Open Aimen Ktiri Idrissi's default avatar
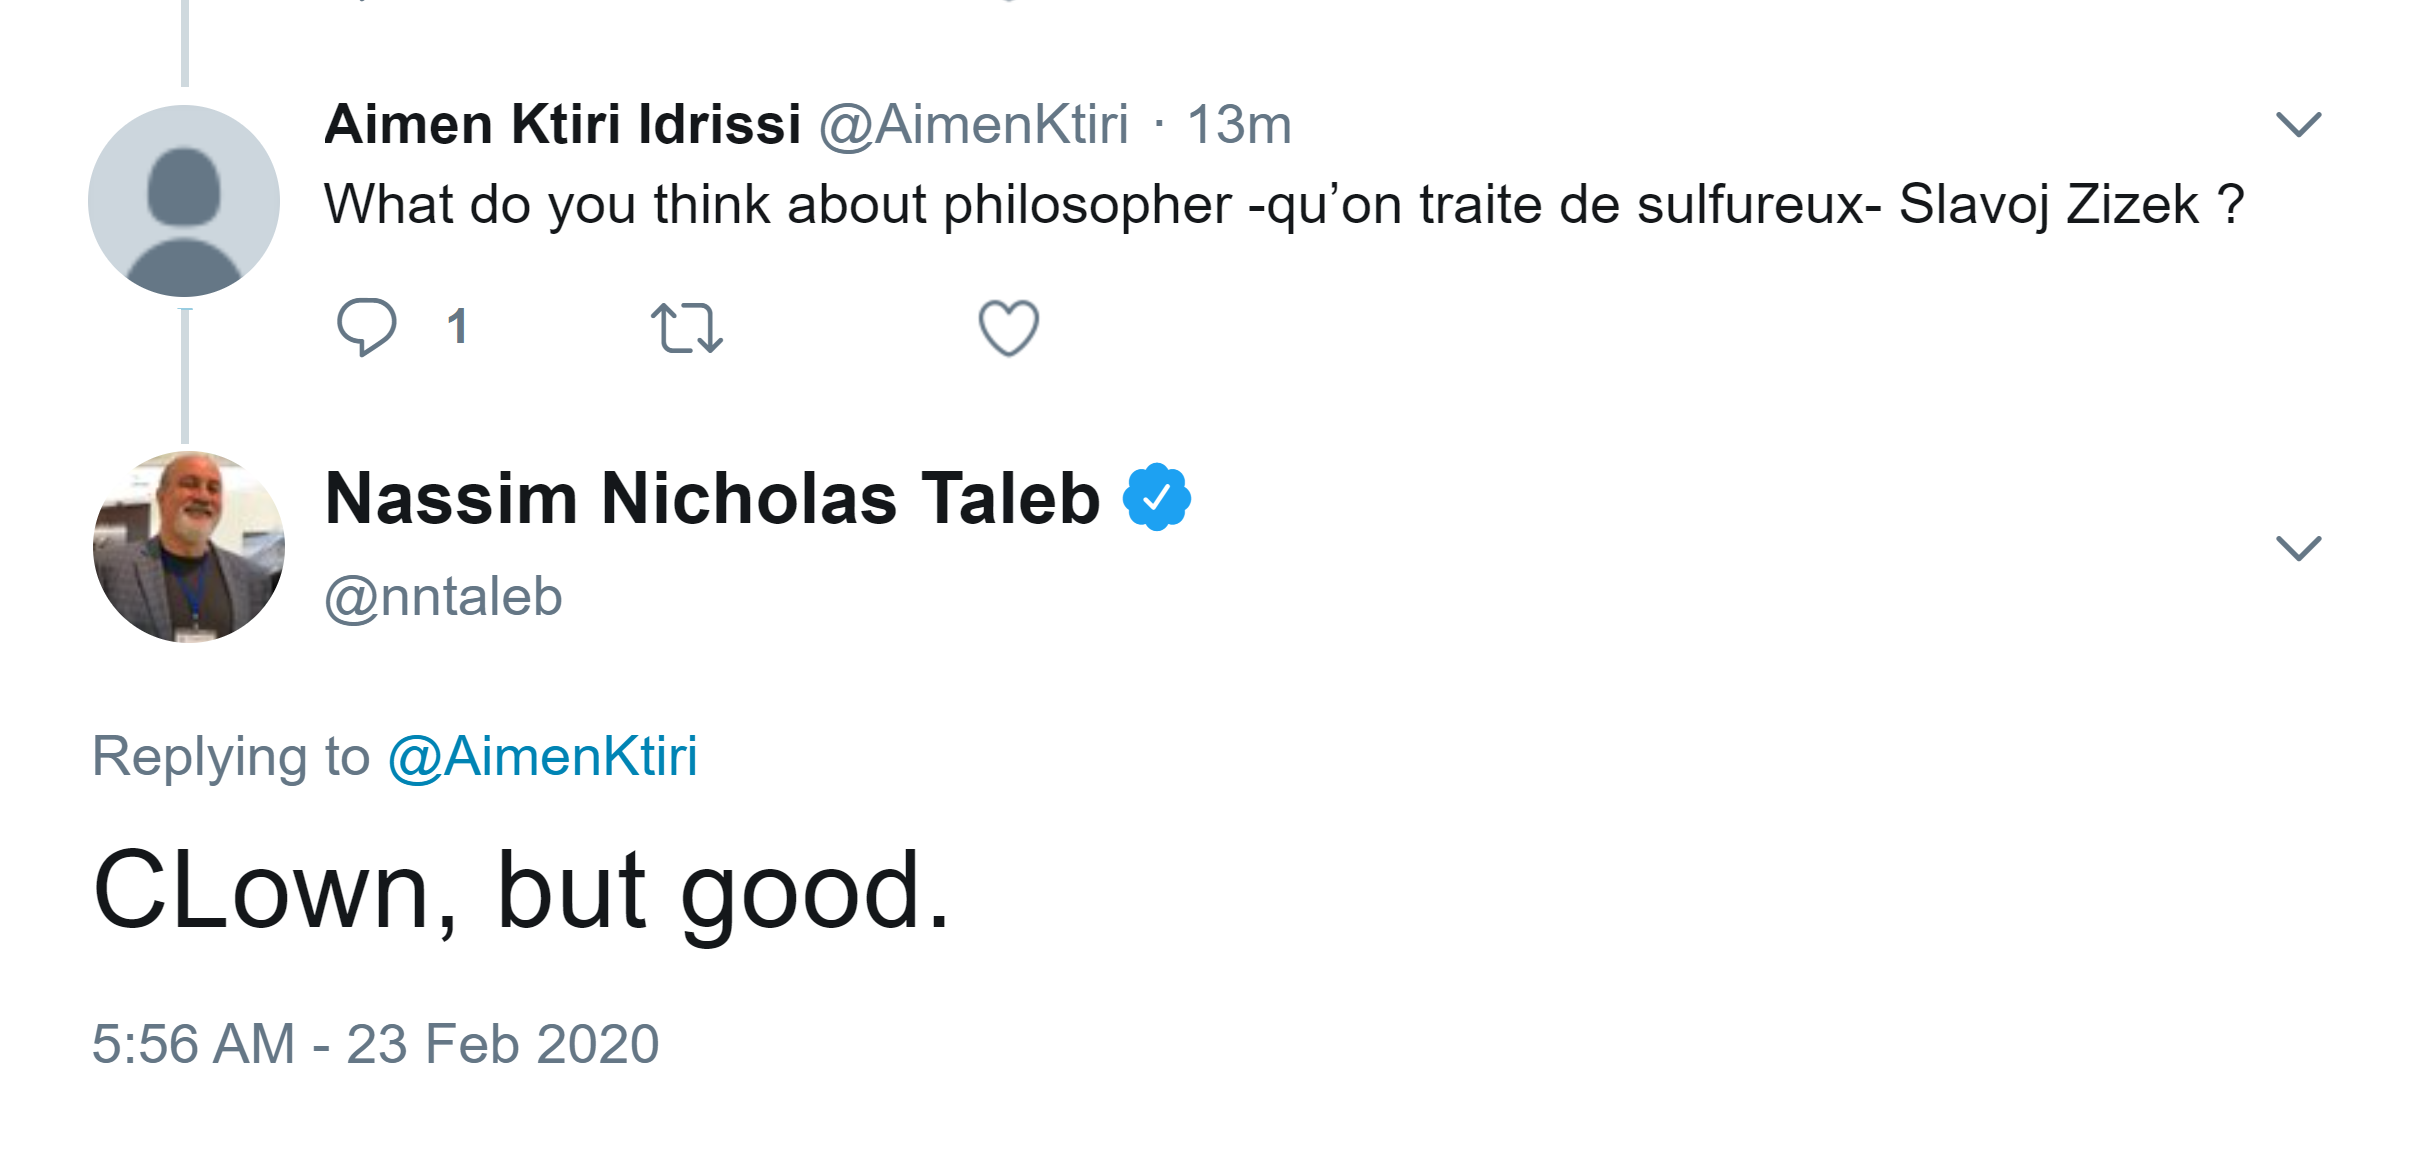The image size is (2425, 1170). (x=184, y=201)
